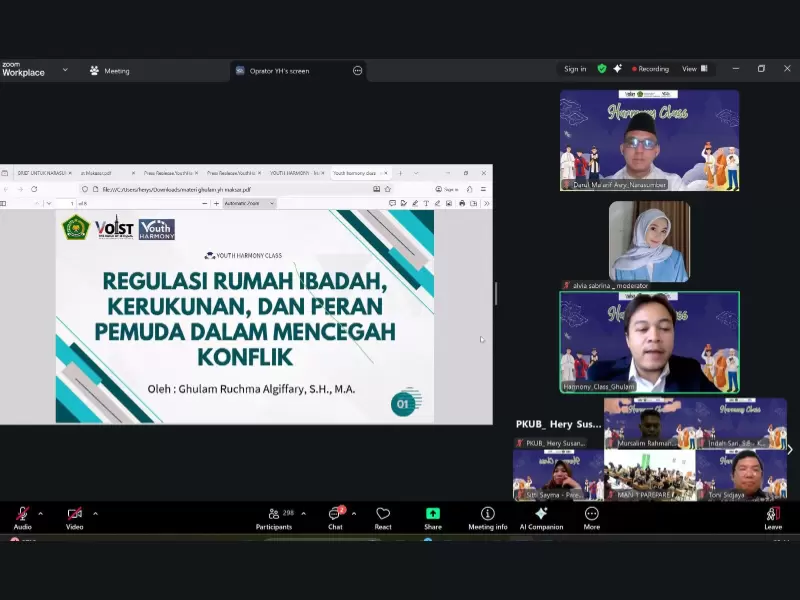Turn on the camera via Video icon
The height and width of the screenshot is (600, 800).
74,514
